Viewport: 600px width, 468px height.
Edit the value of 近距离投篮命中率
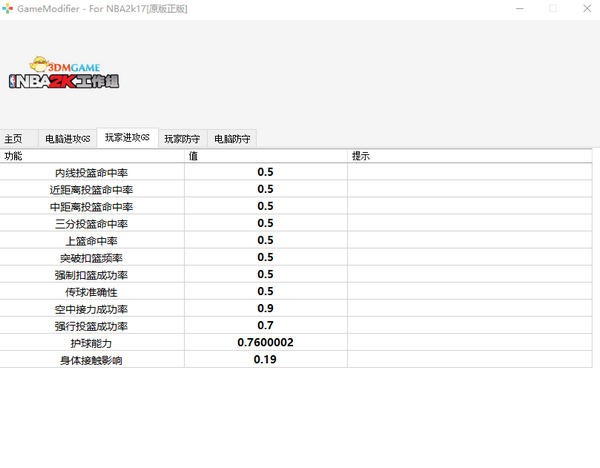click(266, 189)
